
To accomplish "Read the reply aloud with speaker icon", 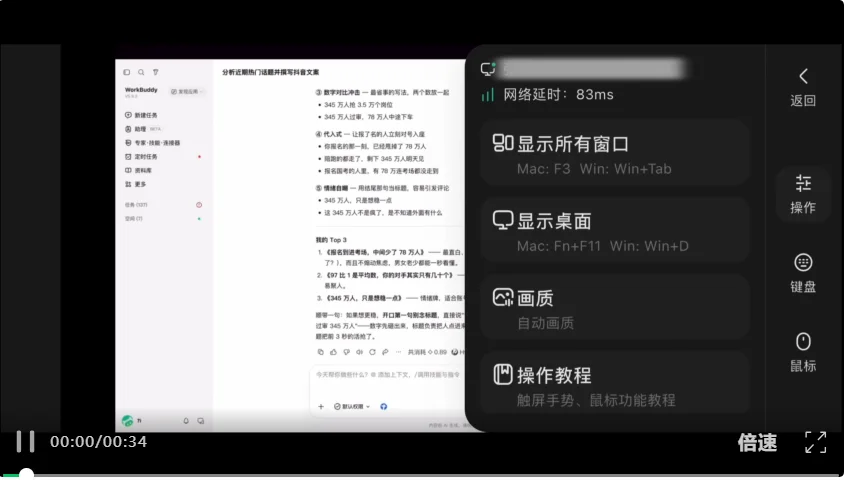I will pyautogui.click(x=360, y=352).
